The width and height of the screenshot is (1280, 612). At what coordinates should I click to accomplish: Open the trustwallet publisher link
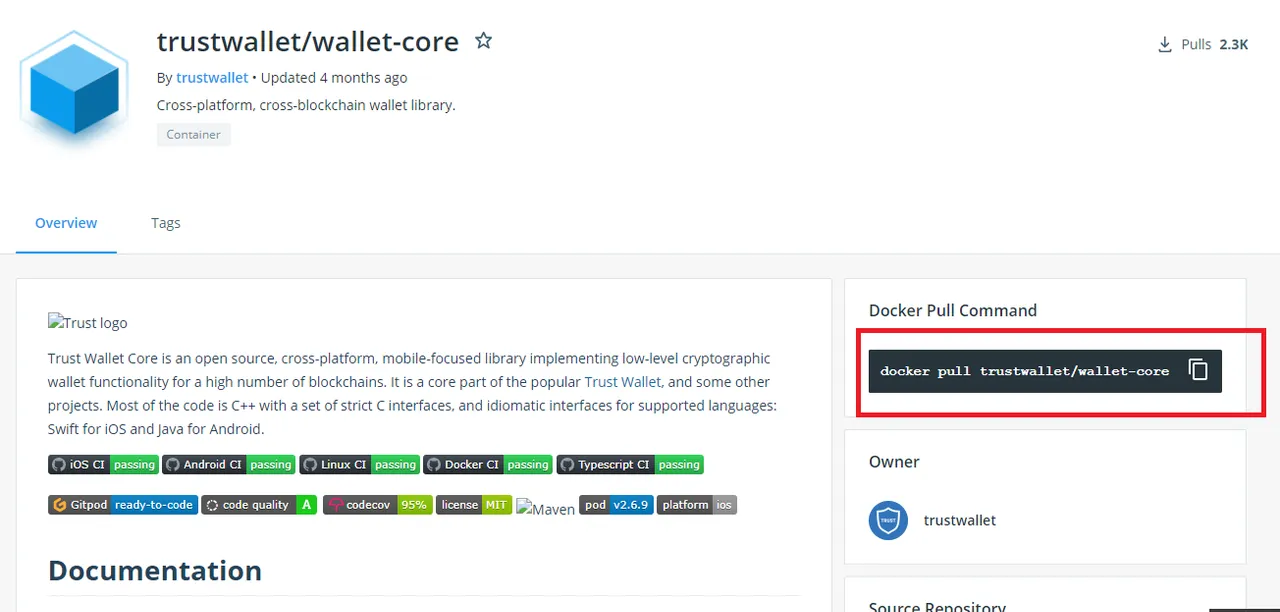[212, 77]
